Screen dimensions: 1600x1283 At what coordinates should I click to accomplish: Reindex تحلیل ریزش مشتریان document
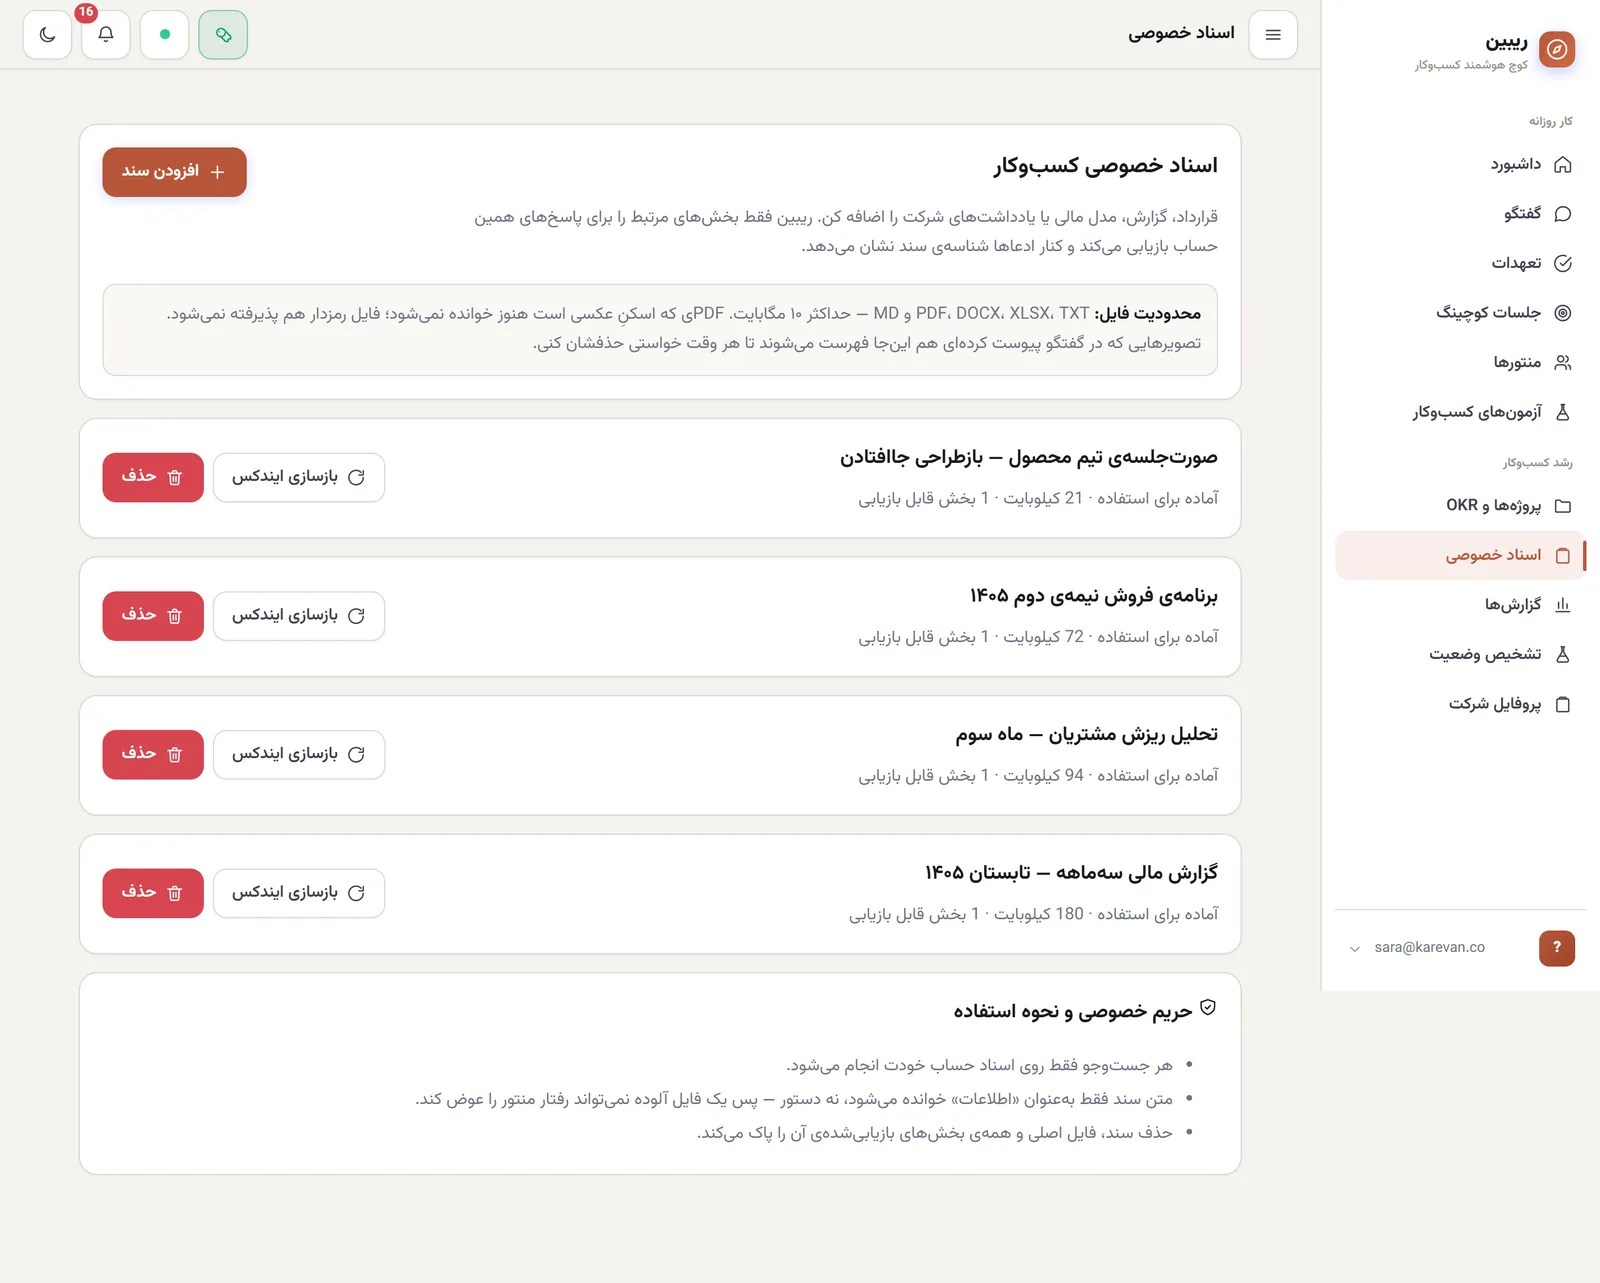[x=299, y=754]
